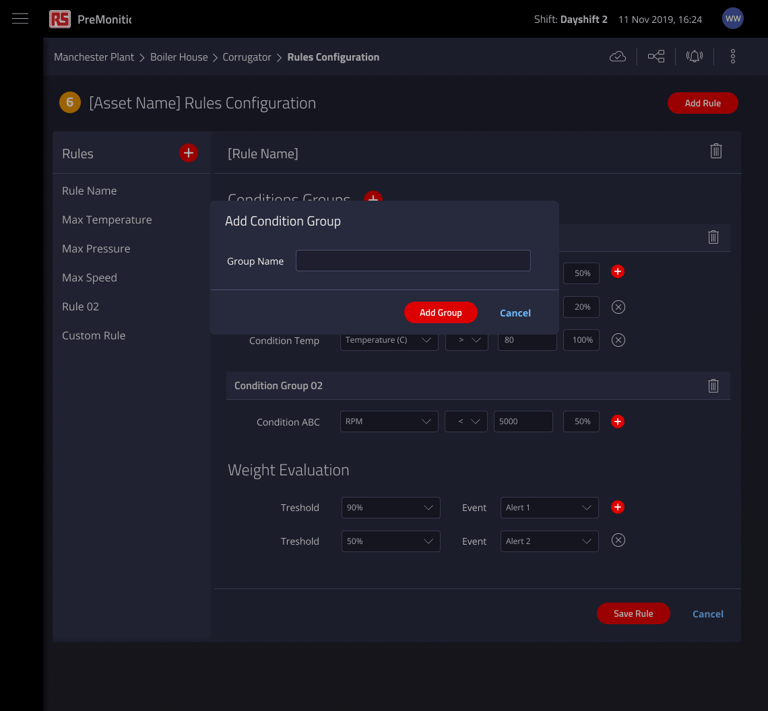The width and height of the screenshot is (768, 711).
Task: Go to Manchester Plant breadcrumb
Action: tap(94, 57)
